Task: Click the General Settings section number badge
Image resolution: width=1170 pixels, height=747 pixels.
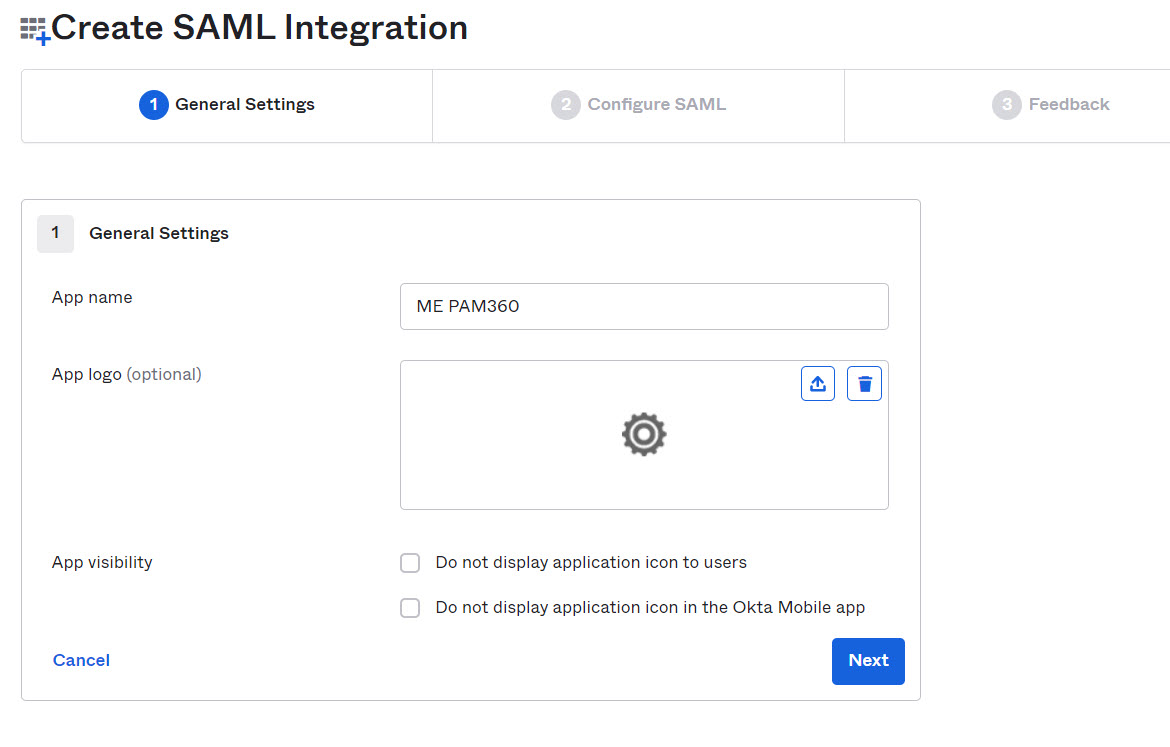Action: click(x=55, y=233)
